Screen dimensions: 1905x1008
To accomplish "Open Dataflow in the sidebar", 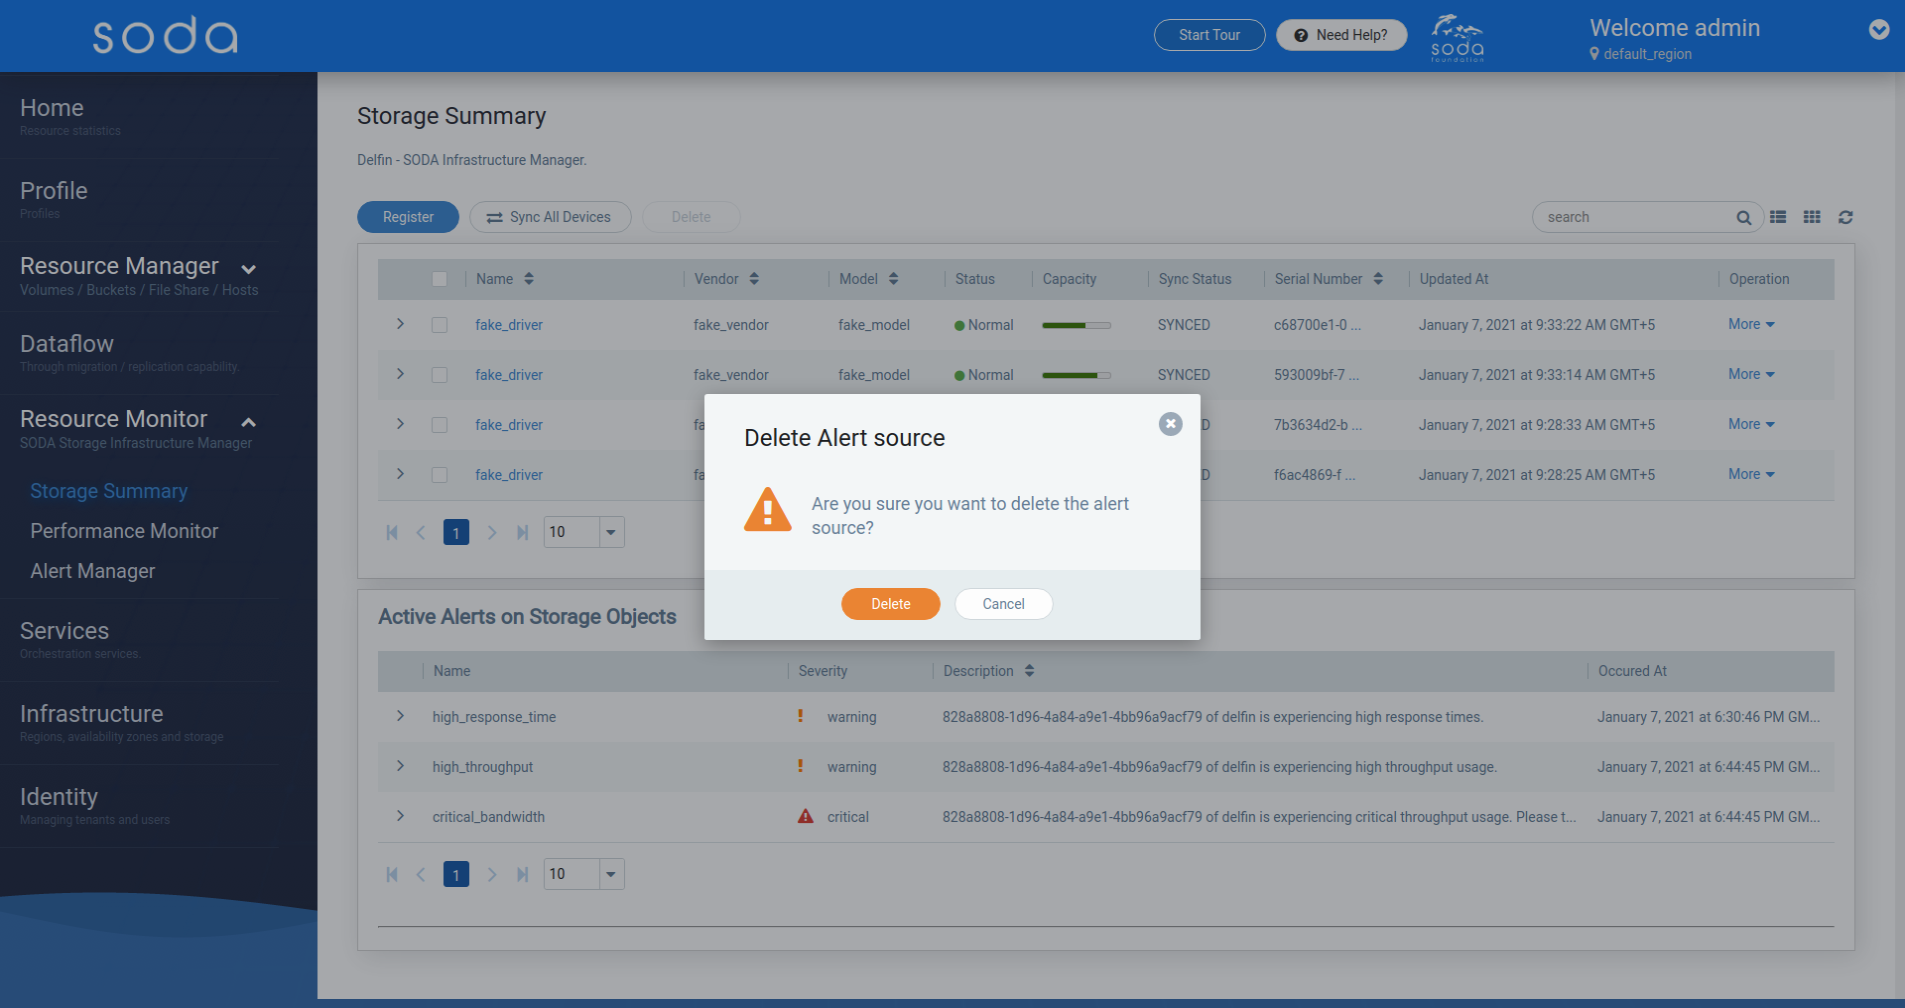I will click(67, 344).
